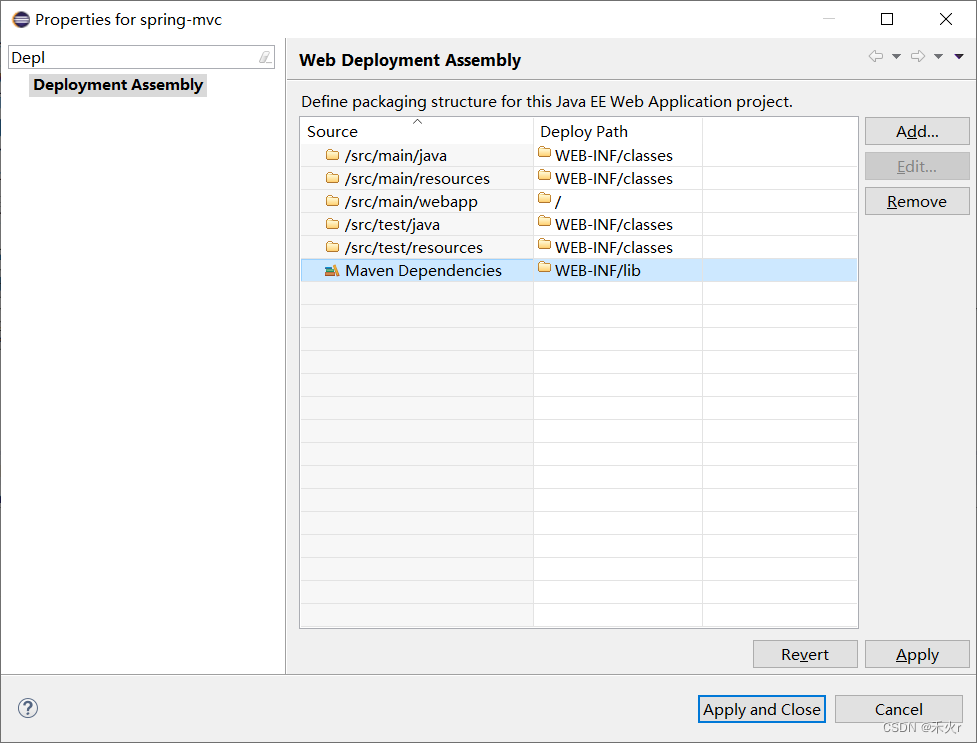Focus the filter text input field

pyautogui.click(x=130, y=58)
